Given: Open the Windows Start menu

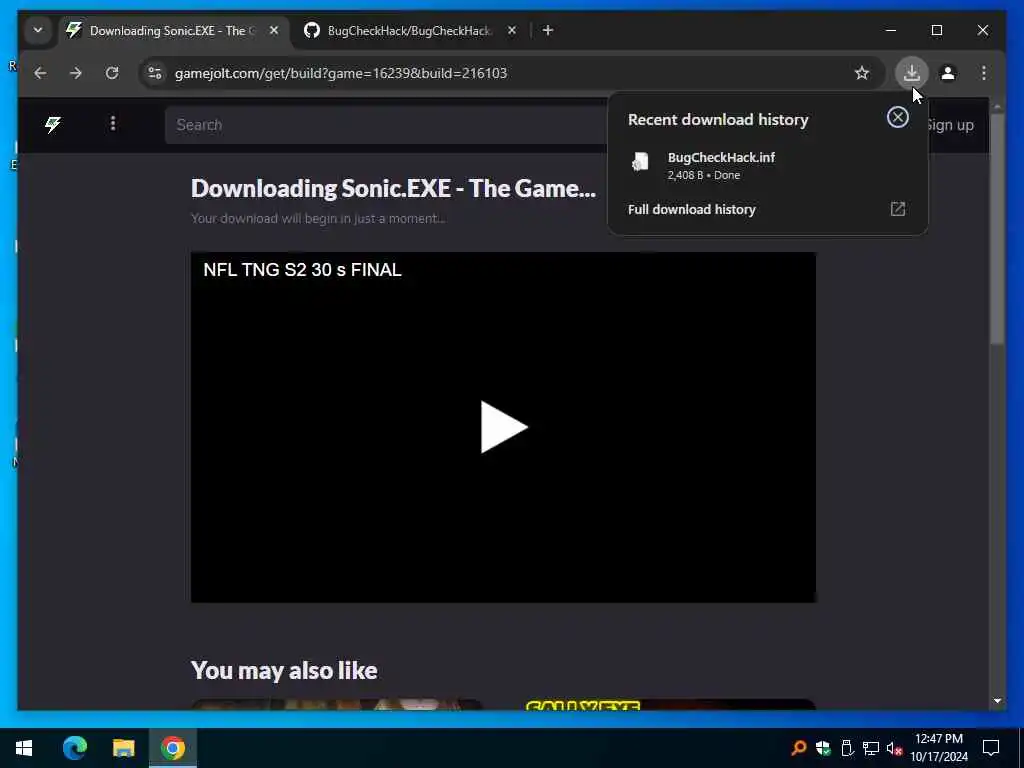Looking at the screenshot, I should pyautogui.click(x=24, y=748).
